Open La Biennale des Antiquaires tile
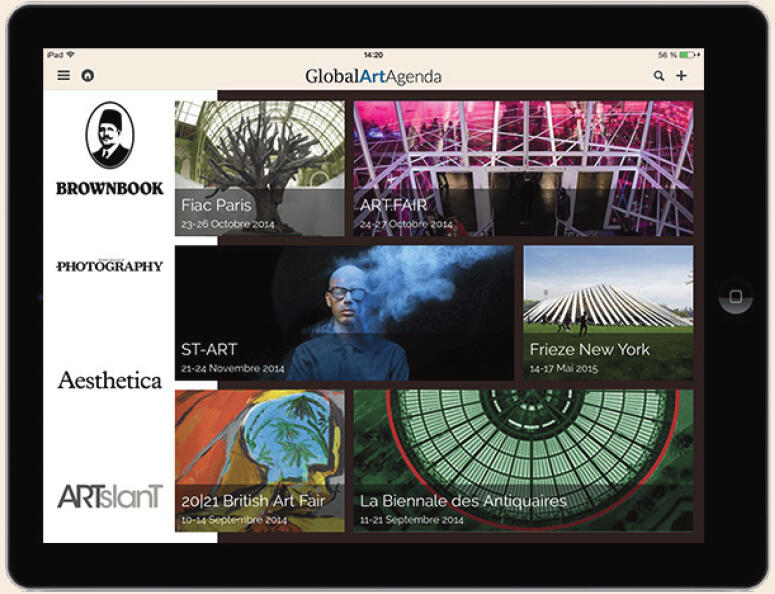 coord(523,460)
